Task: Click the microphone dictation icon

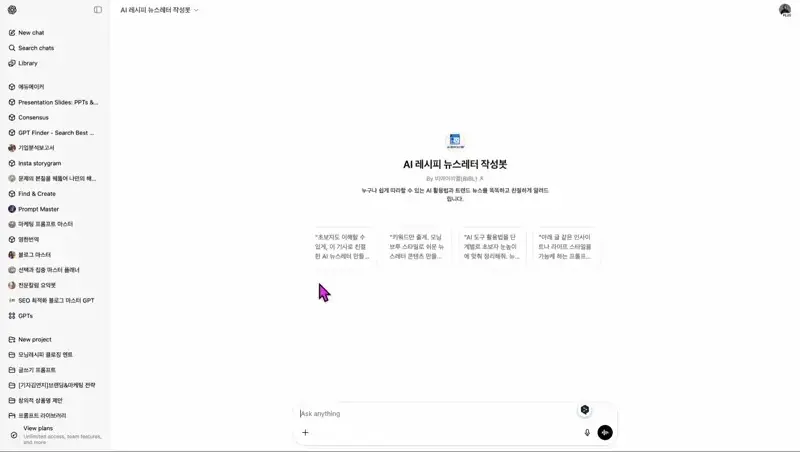Action: pyautogui.click(x=587, y=433)
